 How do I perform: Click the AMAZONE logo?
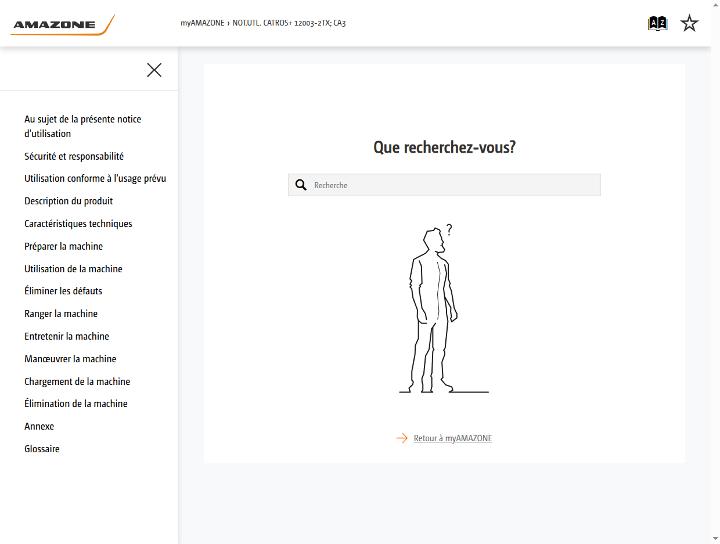click(x=62, y=24)
